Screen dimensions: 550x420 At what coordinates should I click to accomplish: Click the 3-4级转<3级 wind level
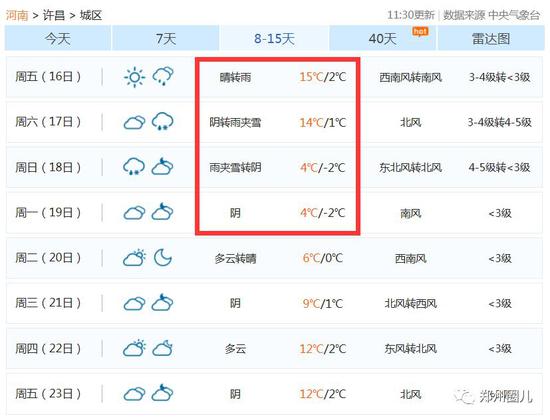pos(499,77)
